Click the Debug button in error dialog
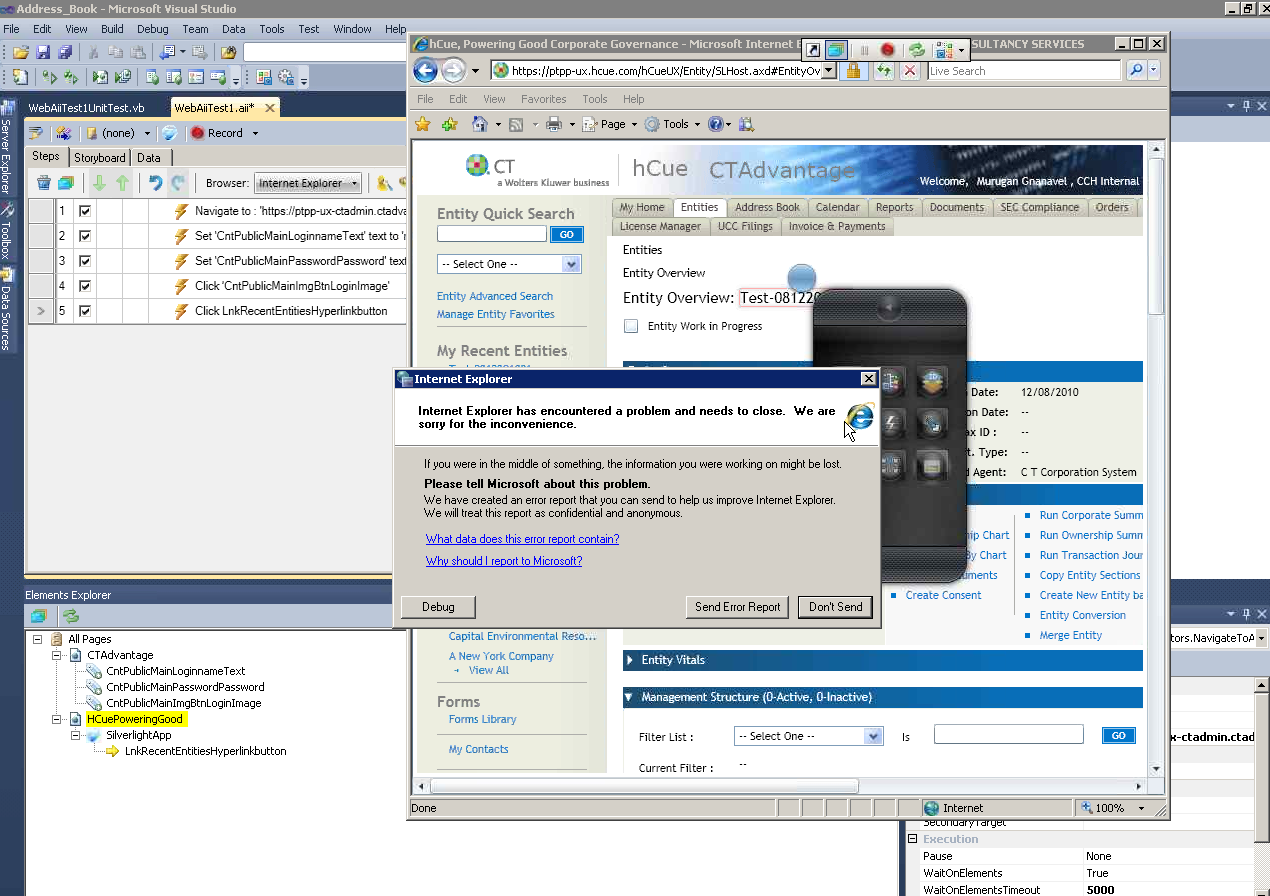The height and width of the screenshot is (896, 1270). click(x=438, y=607)
